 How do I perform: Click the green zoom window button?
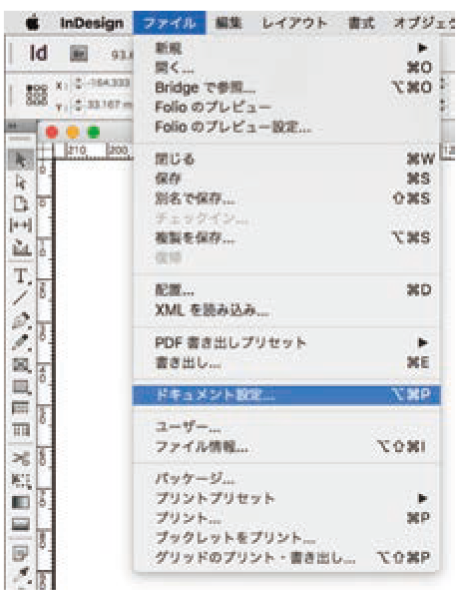[93, 132]
